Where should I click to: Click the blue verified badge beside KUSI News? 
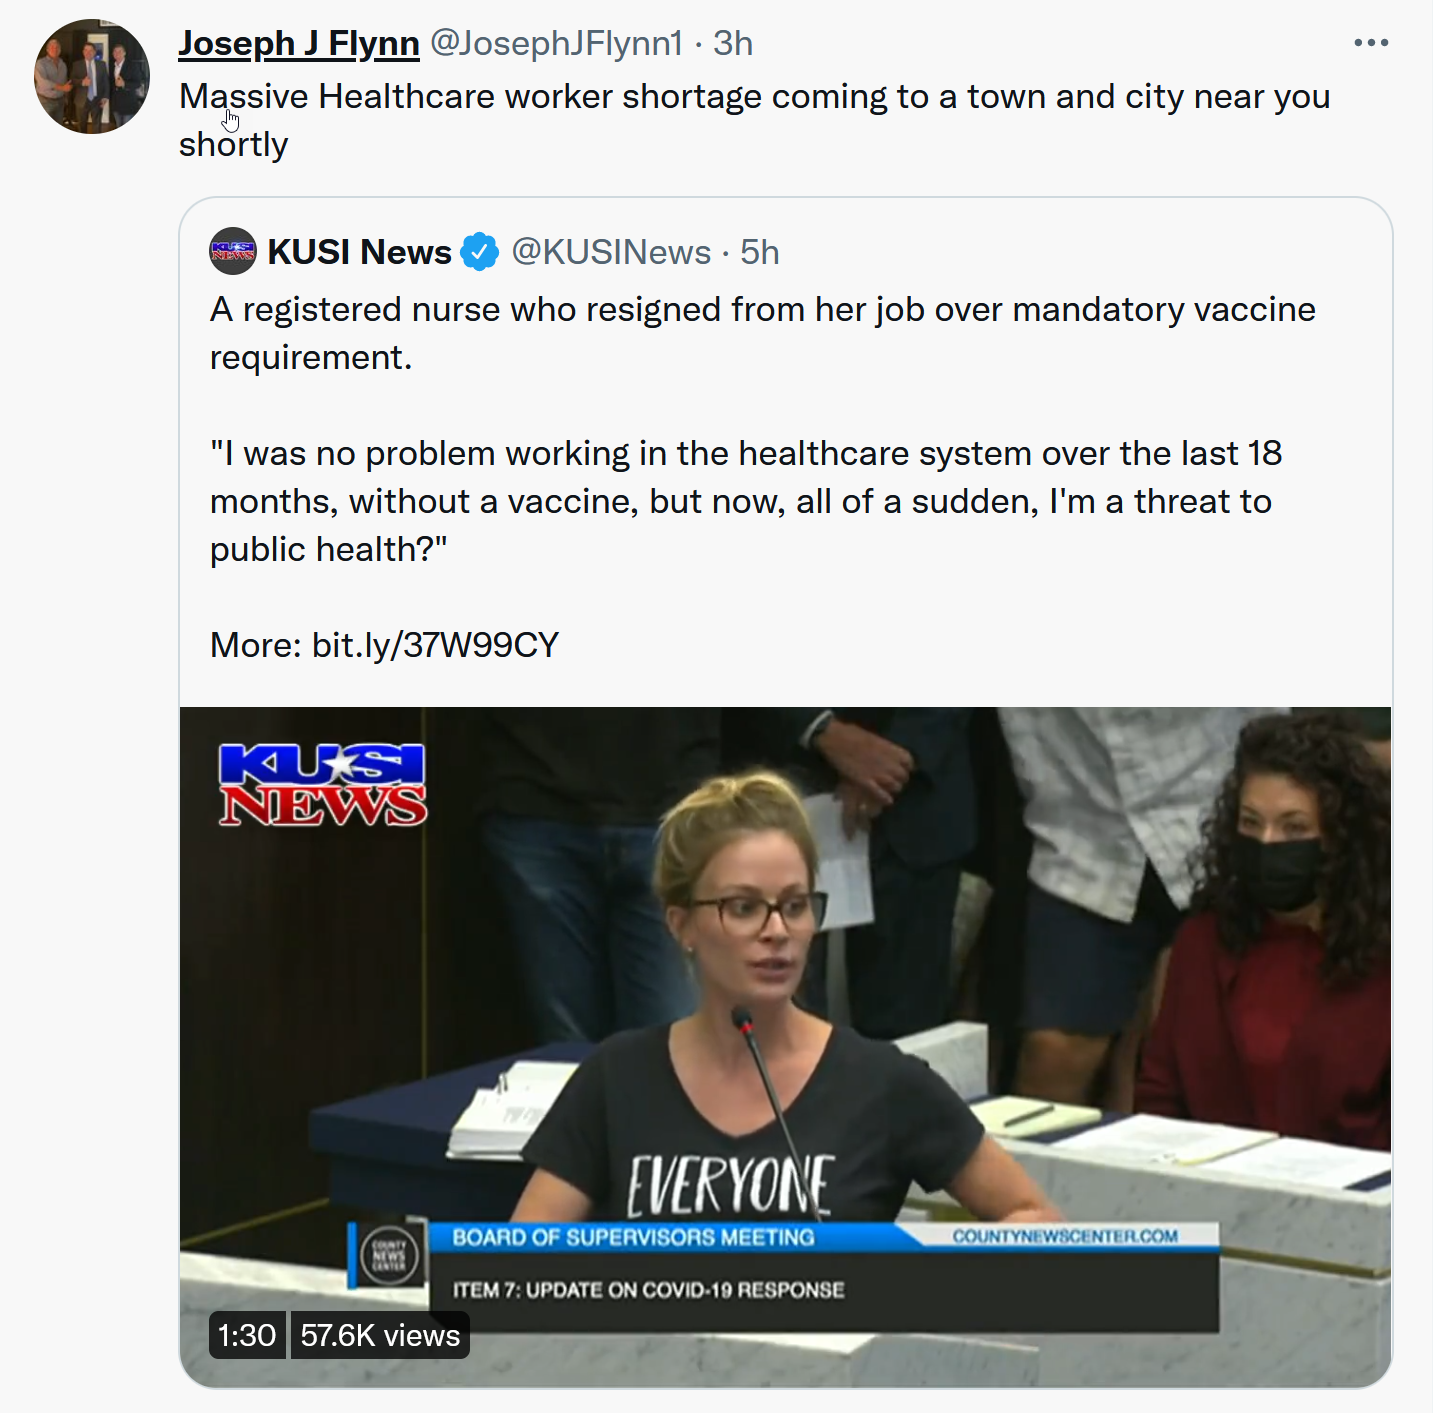pyautogui.click(x=480, y=252)
